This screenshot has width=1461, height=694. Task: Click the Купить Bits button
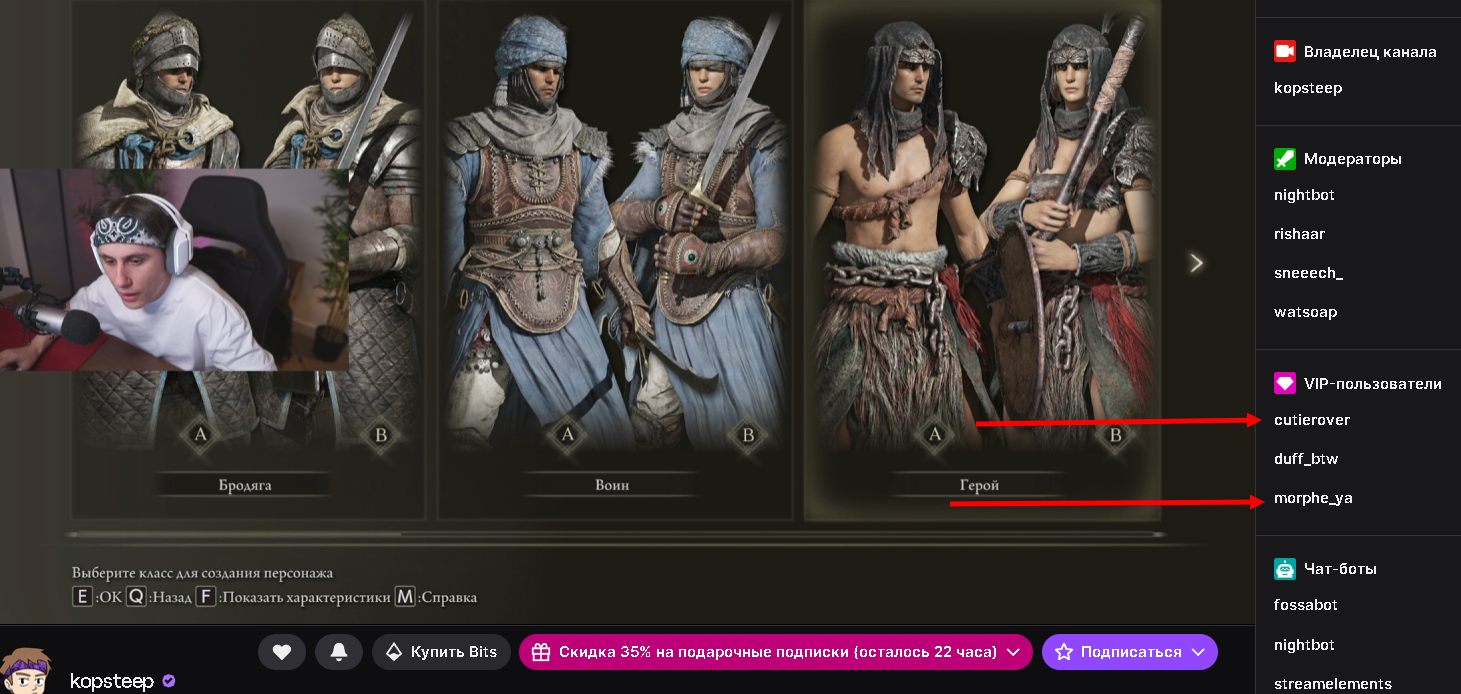[x=441, y=652]
